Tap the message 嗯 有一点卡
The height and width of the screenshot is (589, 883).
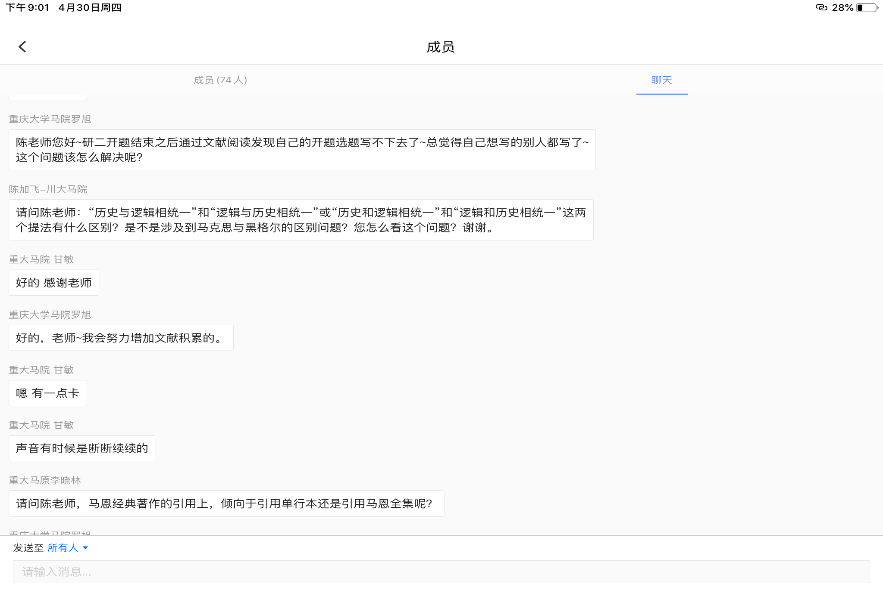pos(47,393)
